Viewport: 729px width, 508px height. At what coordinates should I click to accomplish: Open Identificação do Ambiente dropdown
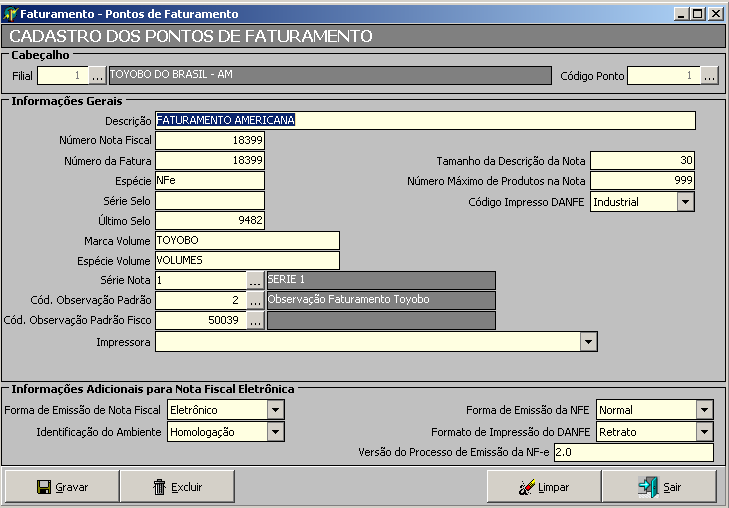(275, 432)
